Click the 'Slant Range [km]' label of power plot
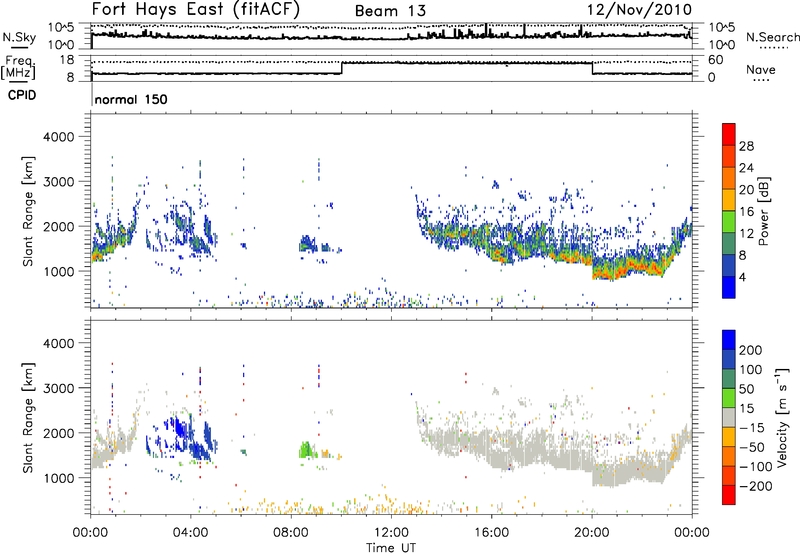 [28, 211]
